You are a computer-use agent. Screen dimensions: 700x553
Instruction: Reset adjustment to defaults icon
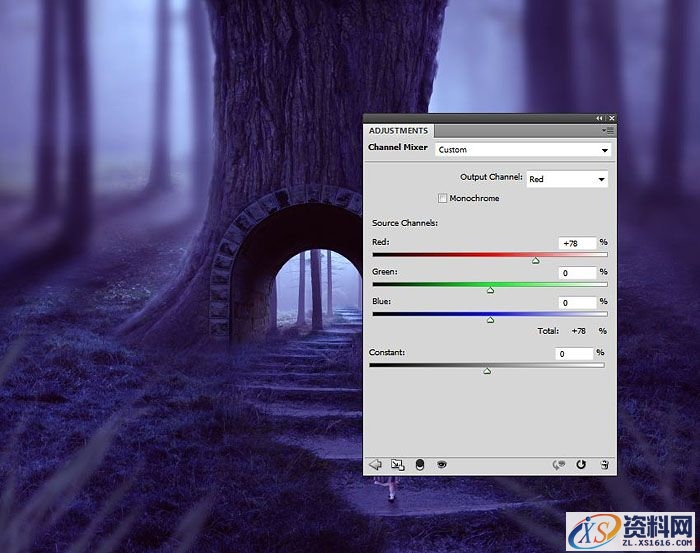(x=581, y=464)
